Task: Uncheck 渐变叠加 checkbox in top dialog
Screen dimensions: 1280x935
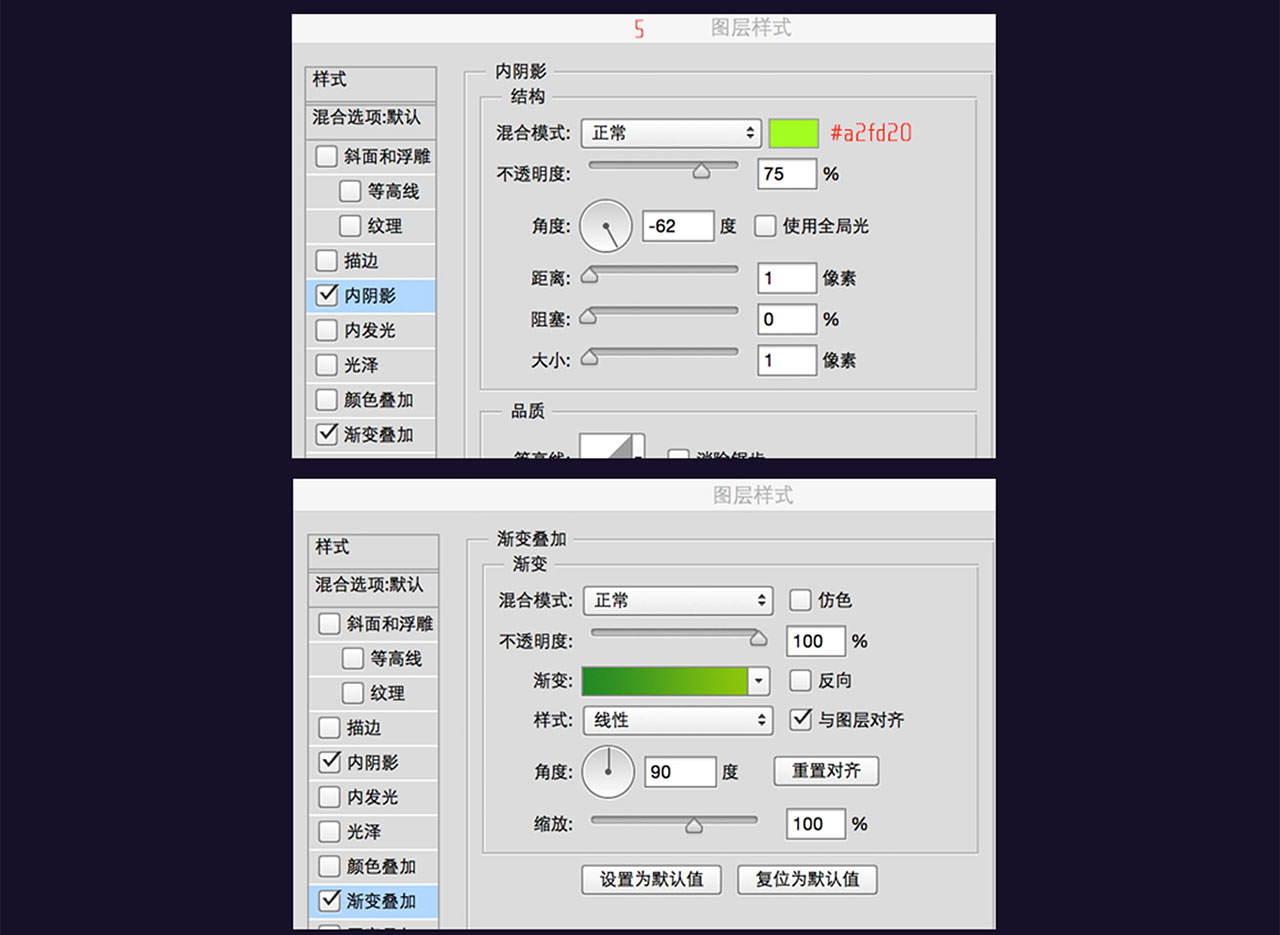Action: pos(326,434)
